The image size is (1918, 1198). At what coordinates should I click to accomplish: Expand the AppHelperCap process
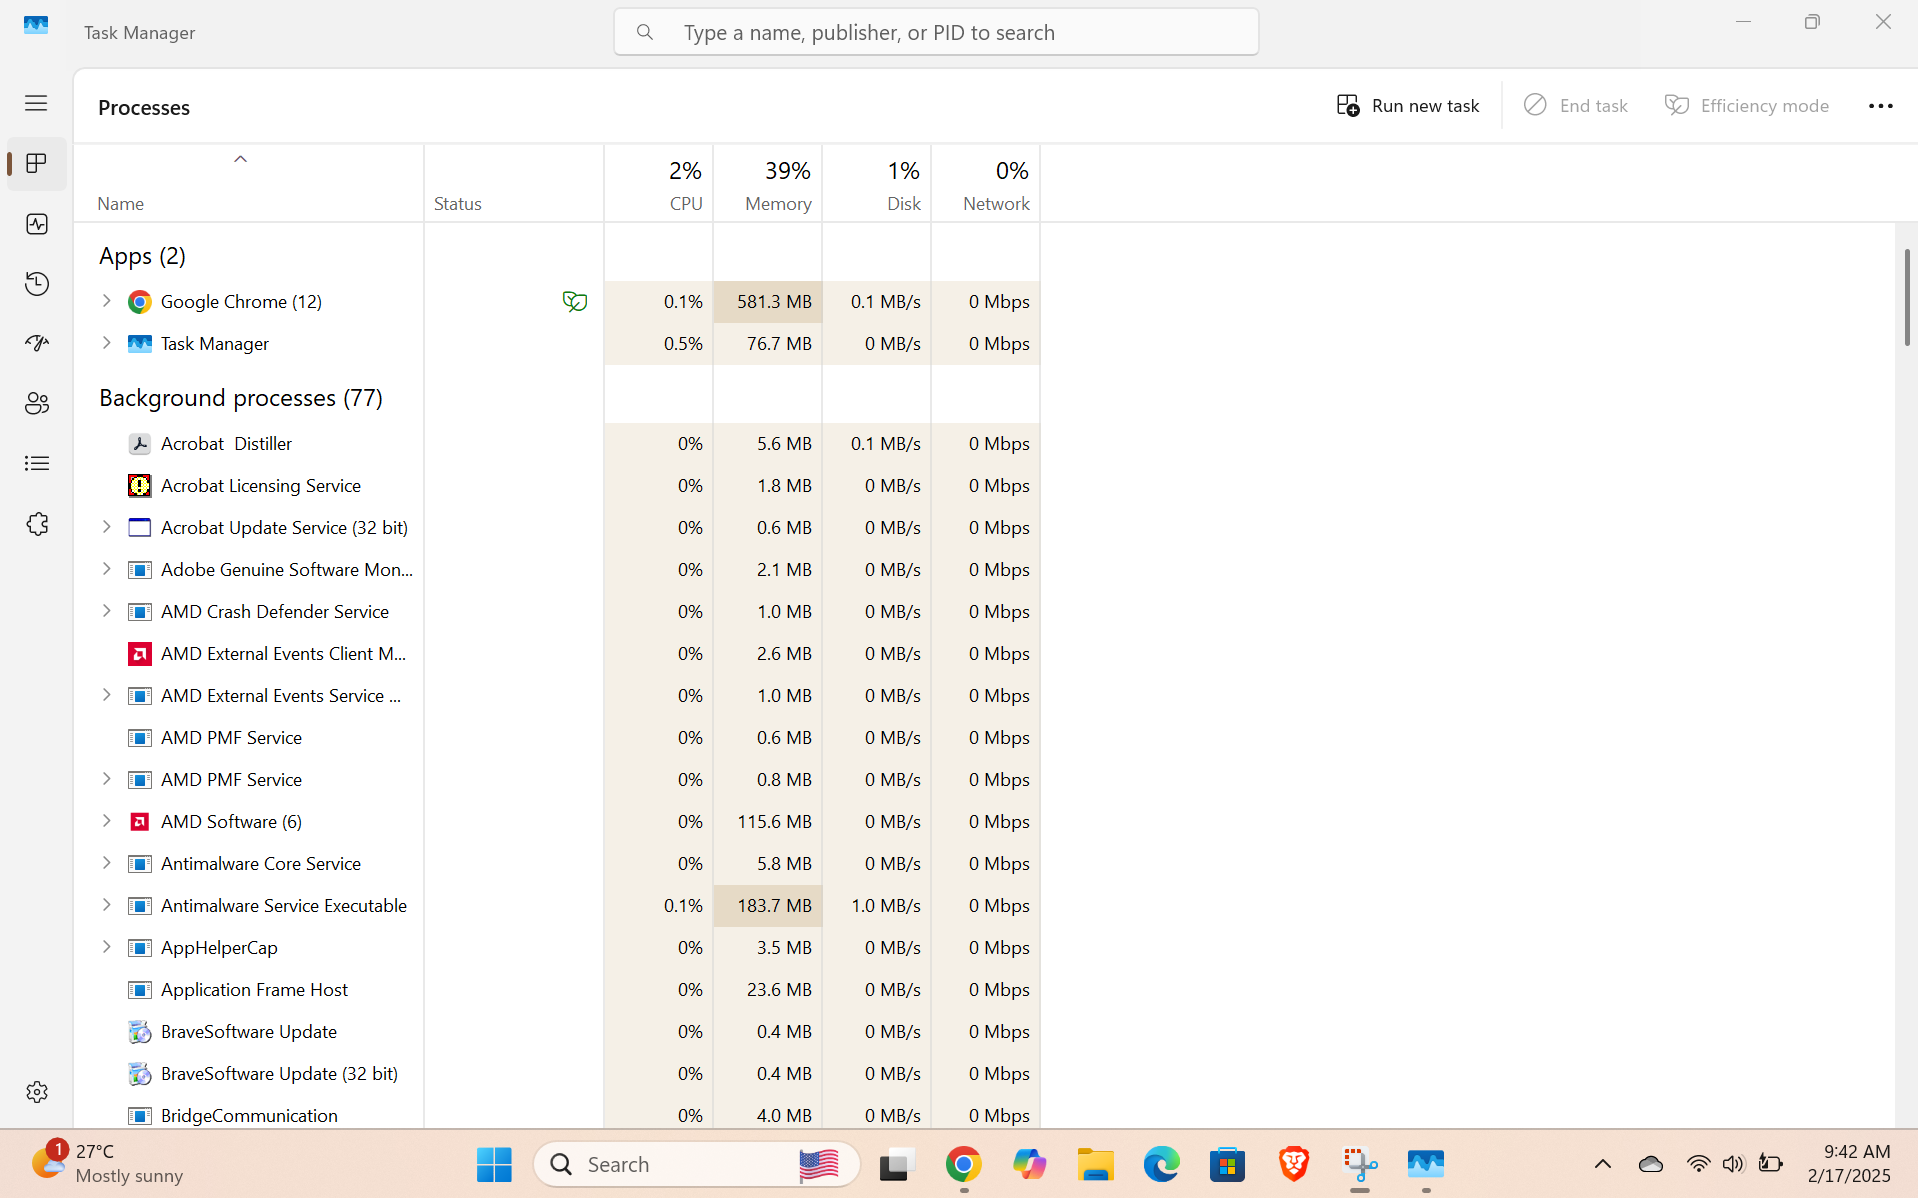coord(107,947)
